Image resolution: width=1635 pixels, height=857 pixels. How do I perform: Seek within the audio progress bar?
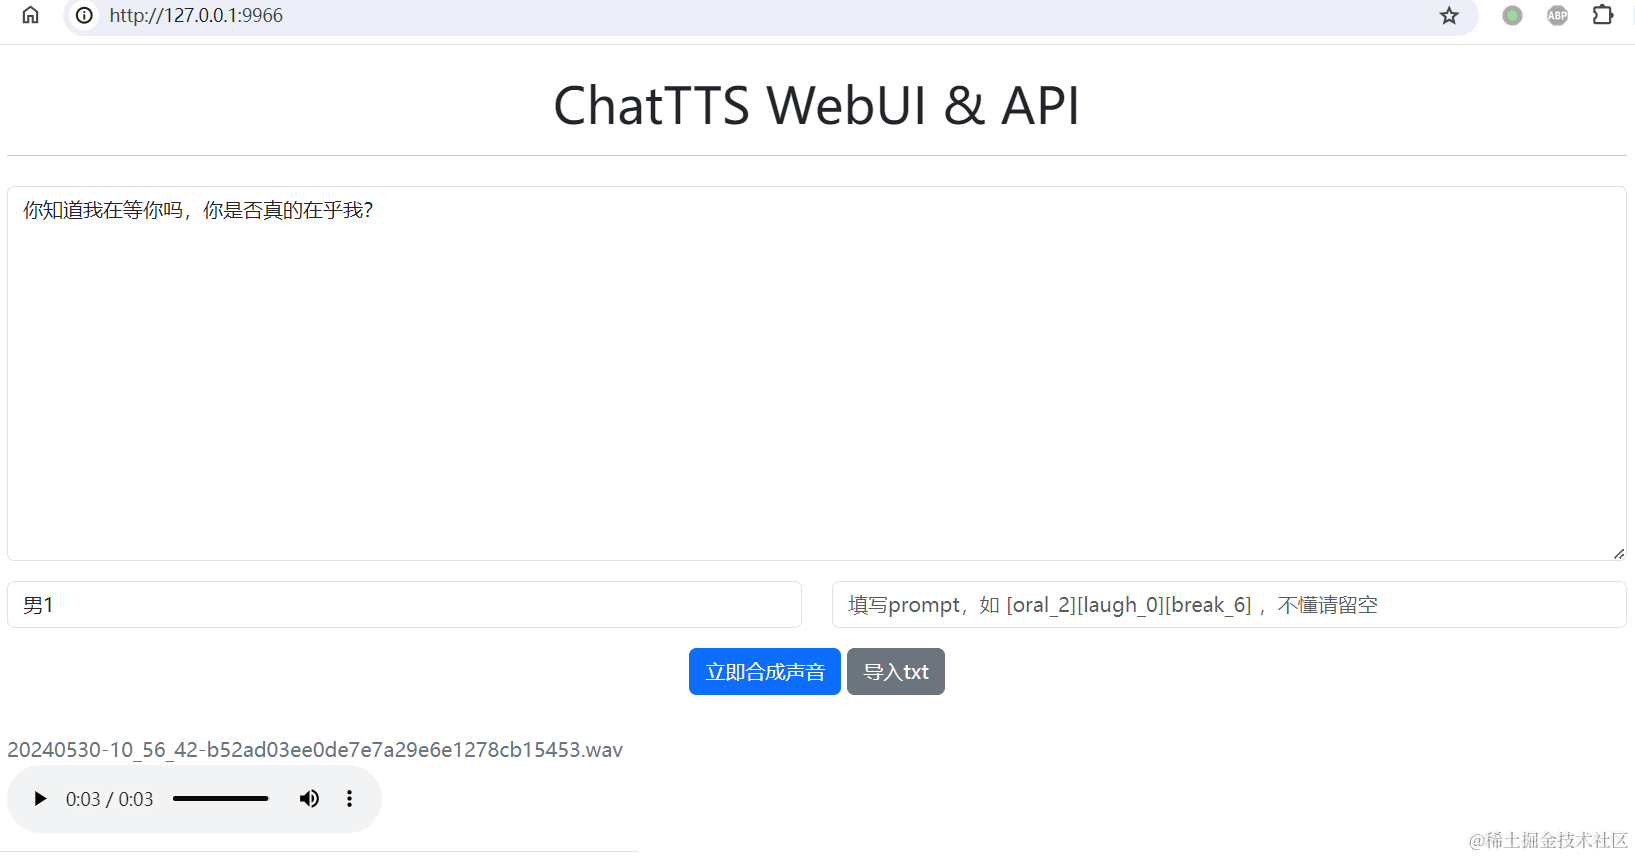pyautogui.click(x=221, y=799)
